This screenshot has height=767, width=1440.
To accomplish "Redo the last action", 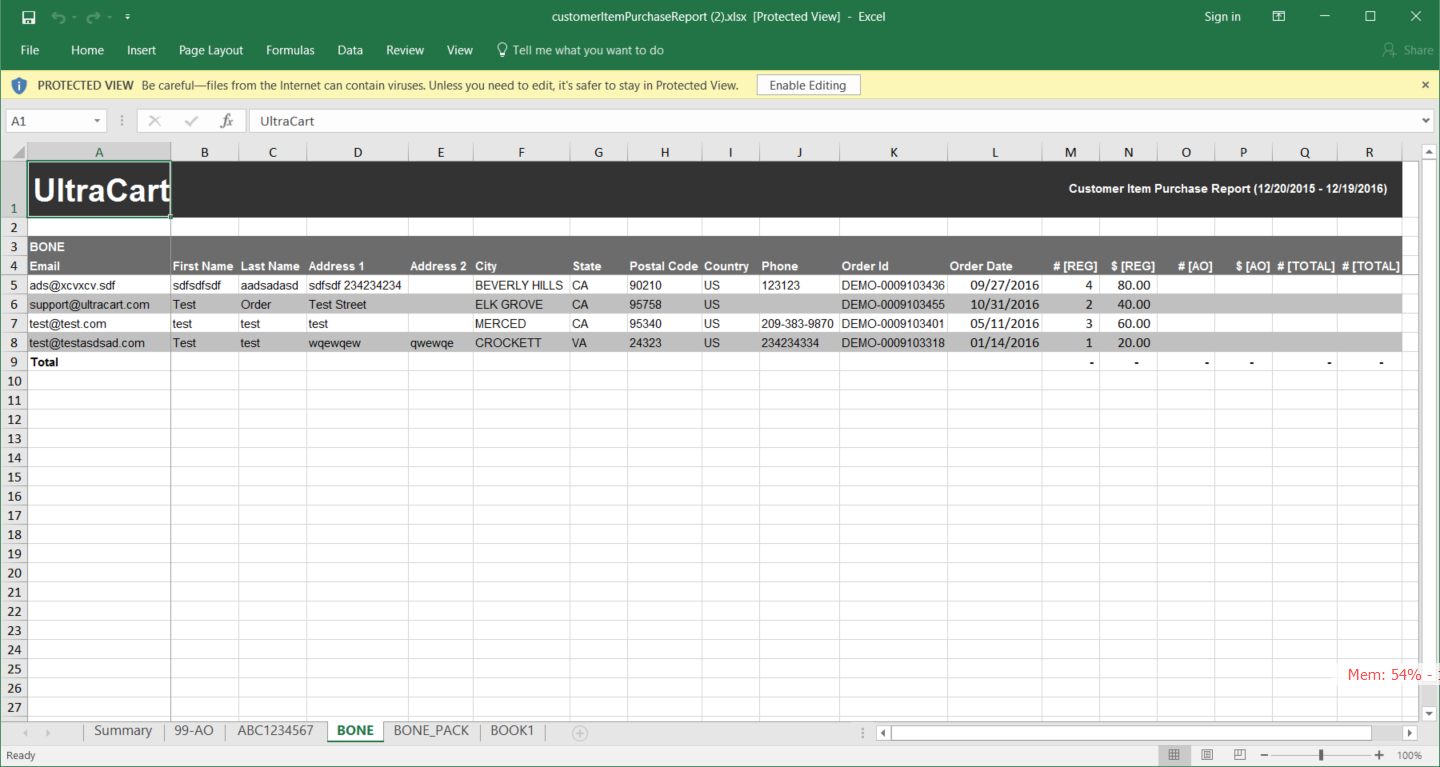I will point(93,17).
